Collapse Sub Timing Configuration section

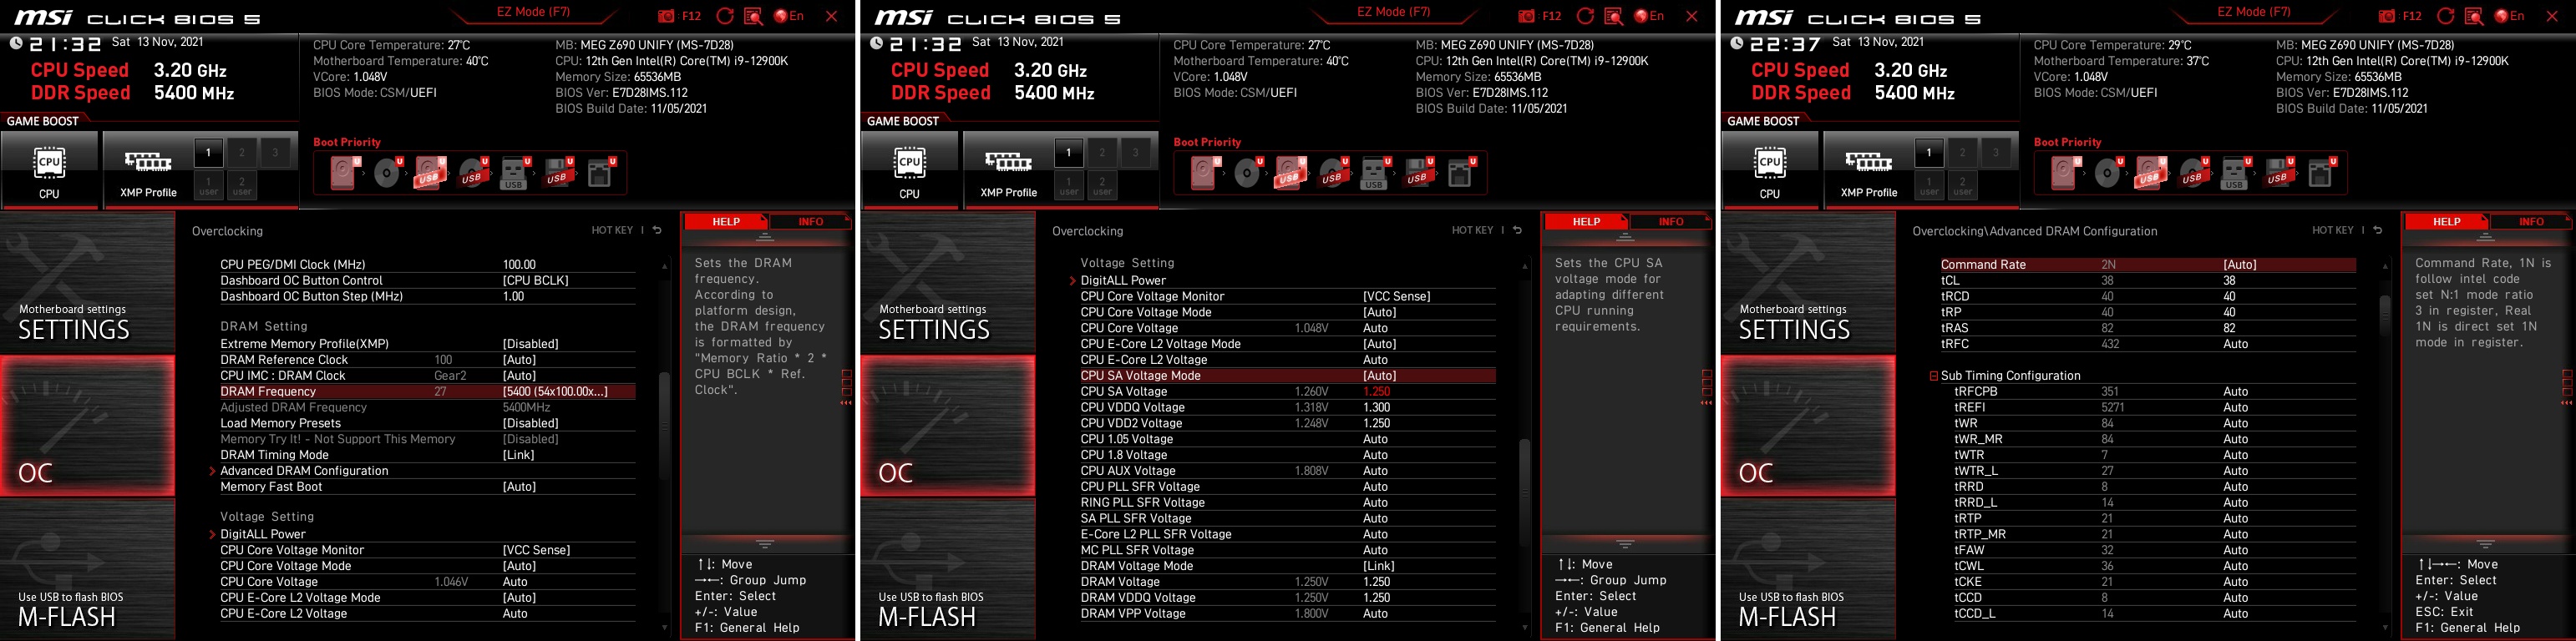pyautogui.click(x=1934, y=376)
